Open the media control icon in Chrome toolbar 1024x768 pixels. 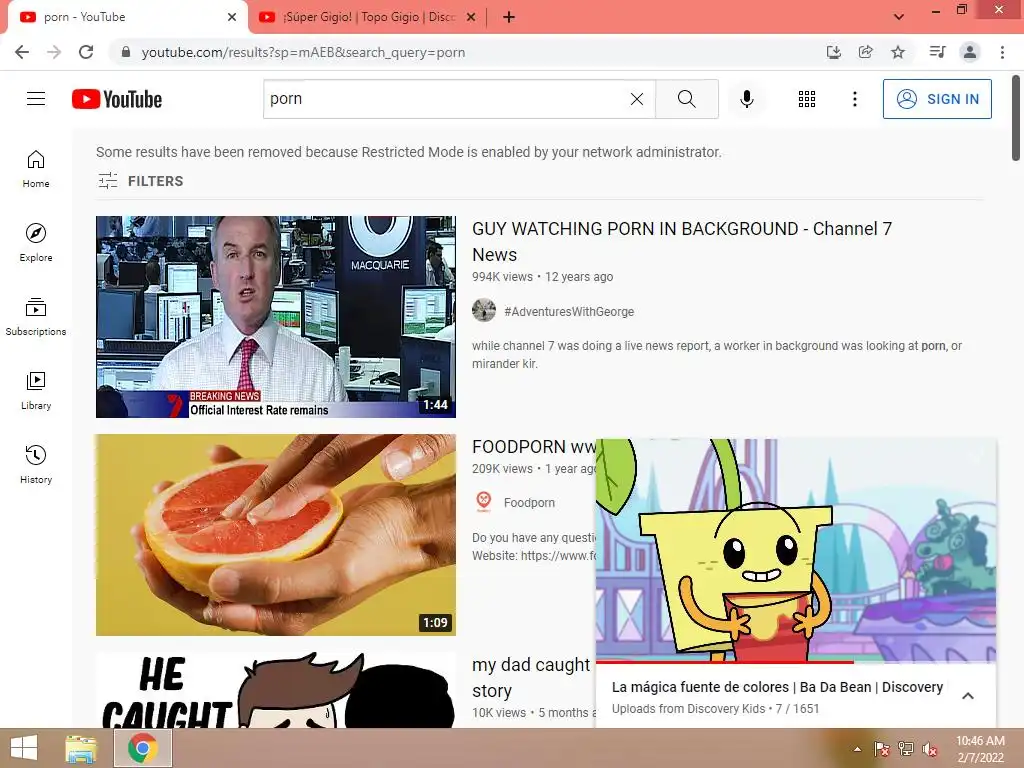tap(937, 52)
